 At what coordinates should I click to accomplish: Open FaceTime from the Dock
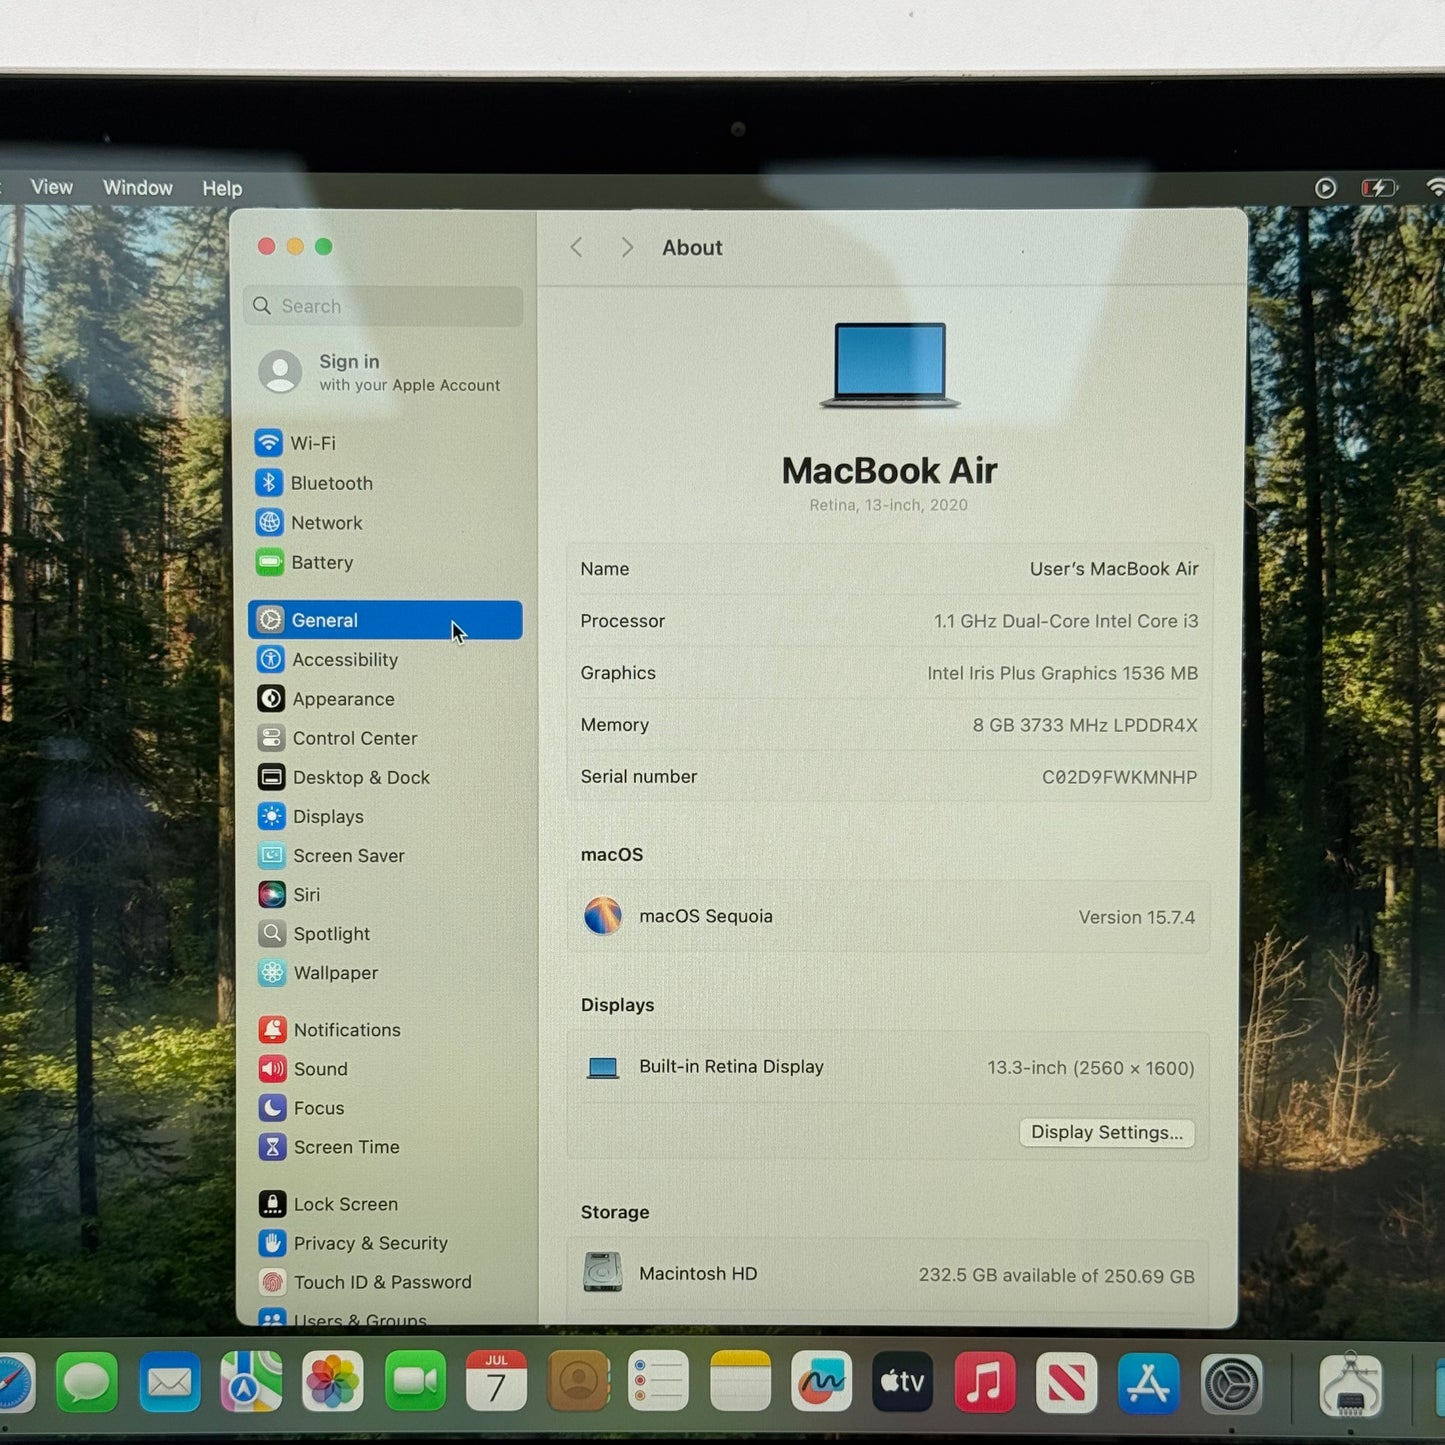pos(415,1383)
